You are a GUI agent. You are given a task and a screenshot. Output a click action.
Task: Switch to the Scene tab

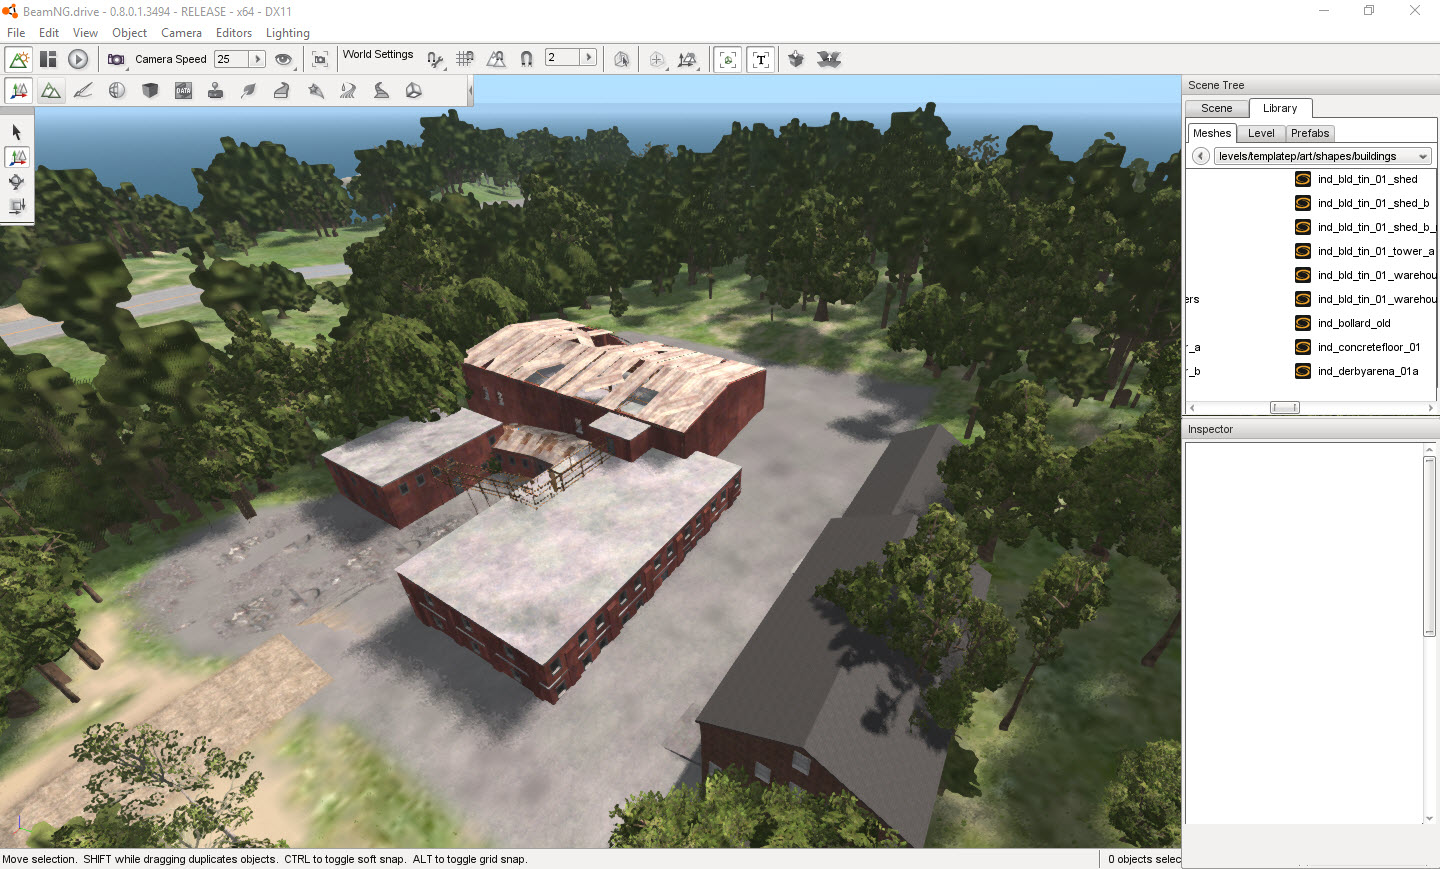point(1217,108)
